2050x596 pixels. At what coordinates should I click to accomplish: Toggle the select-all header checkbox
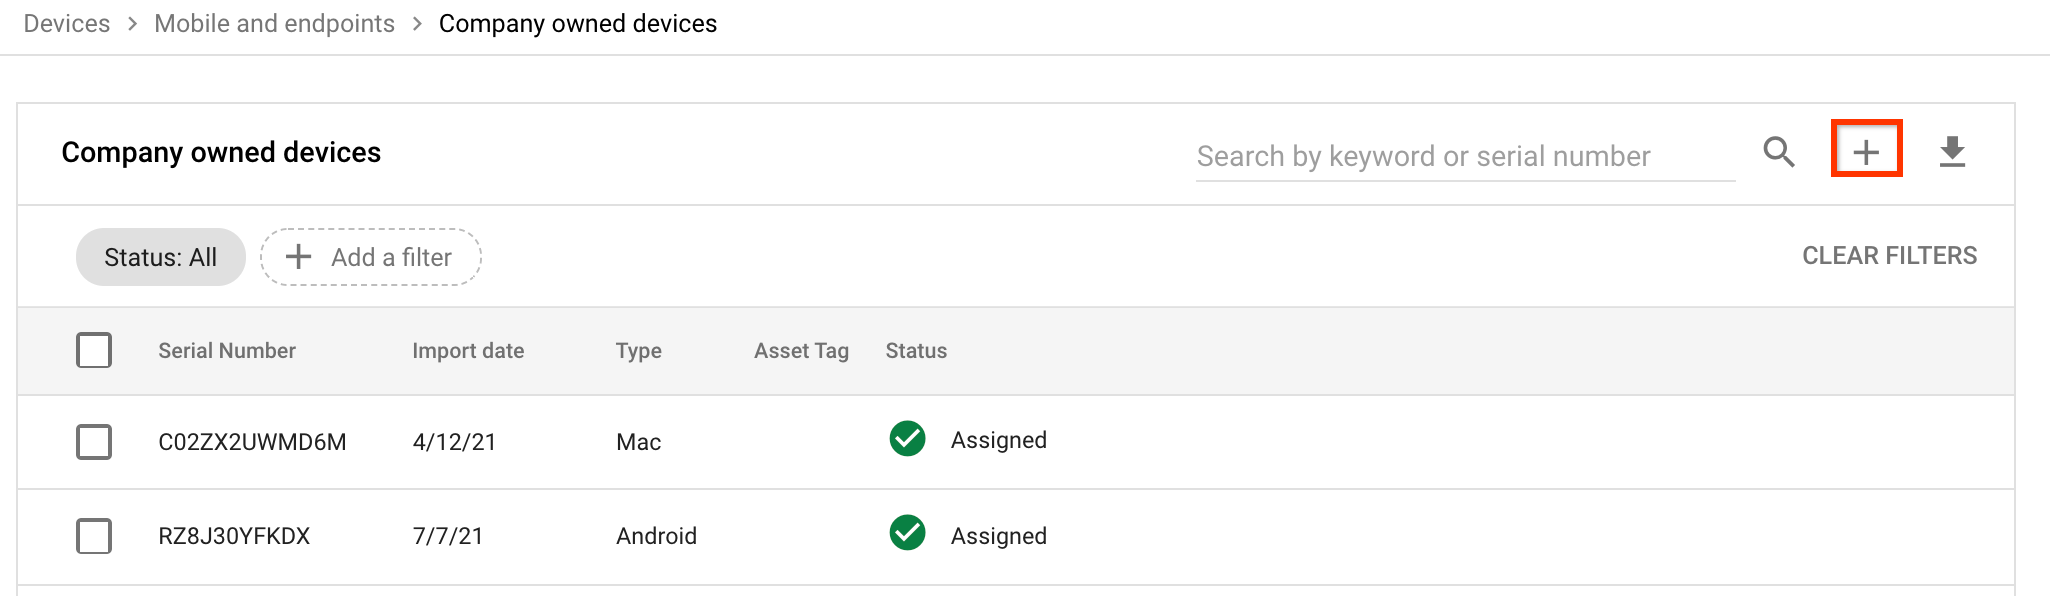pyautogui.click(x=94, y=350)
